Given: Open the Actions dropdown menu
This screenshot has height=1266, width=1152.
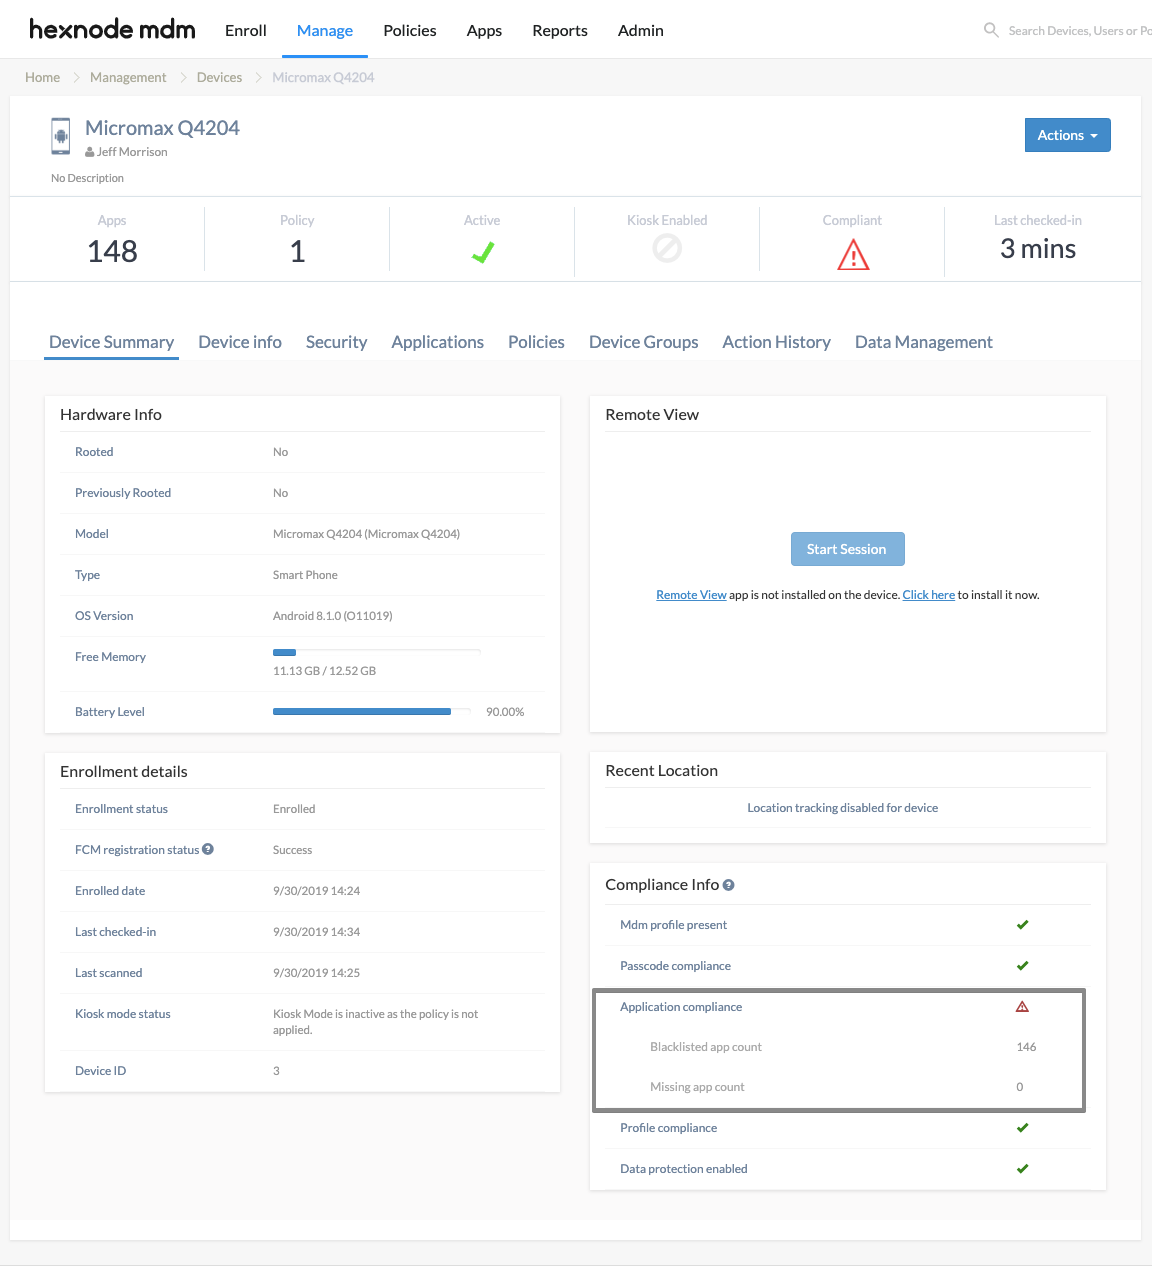Looking at the screenshot, I should coord(1068,135).
